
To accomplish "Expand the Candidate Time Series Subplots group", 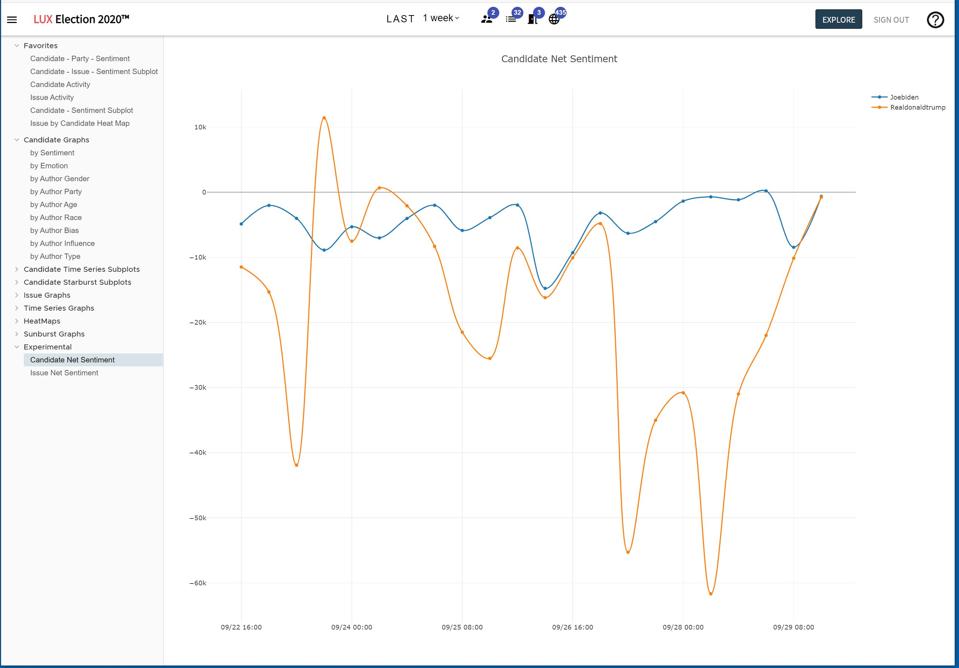I will click(81, 269).
